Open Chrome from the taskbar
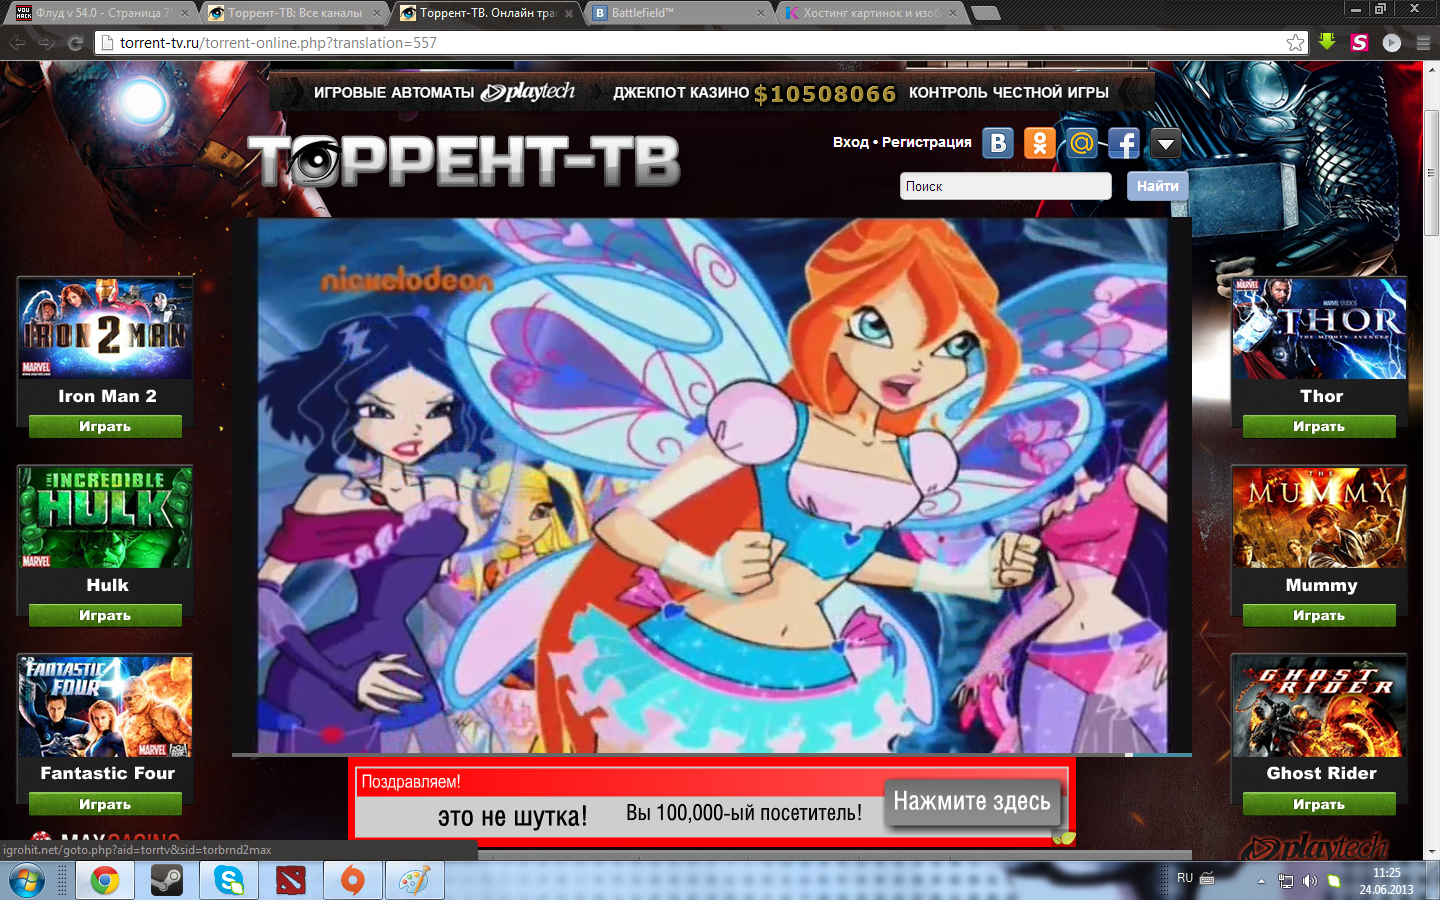This screenshot has width=1440, height=900. (104, 881)
